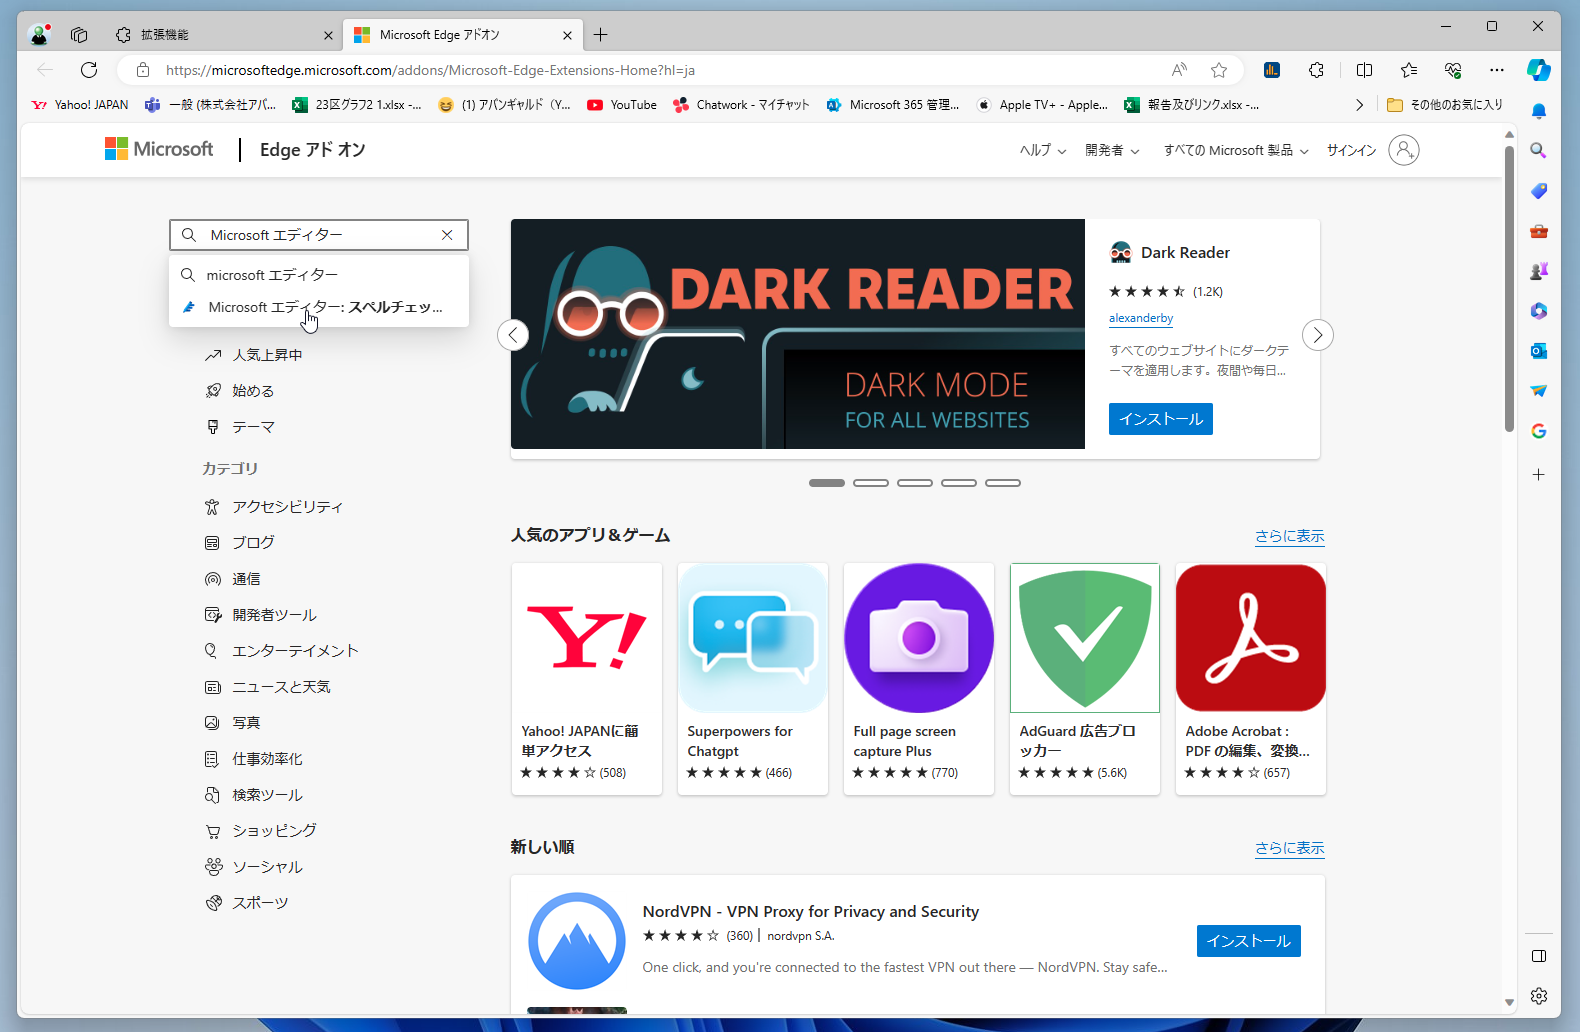Viewport: 1580px width, 1032px height.
Task: Open the sidebar notifications bell icon
Action: pos(1539,111)
